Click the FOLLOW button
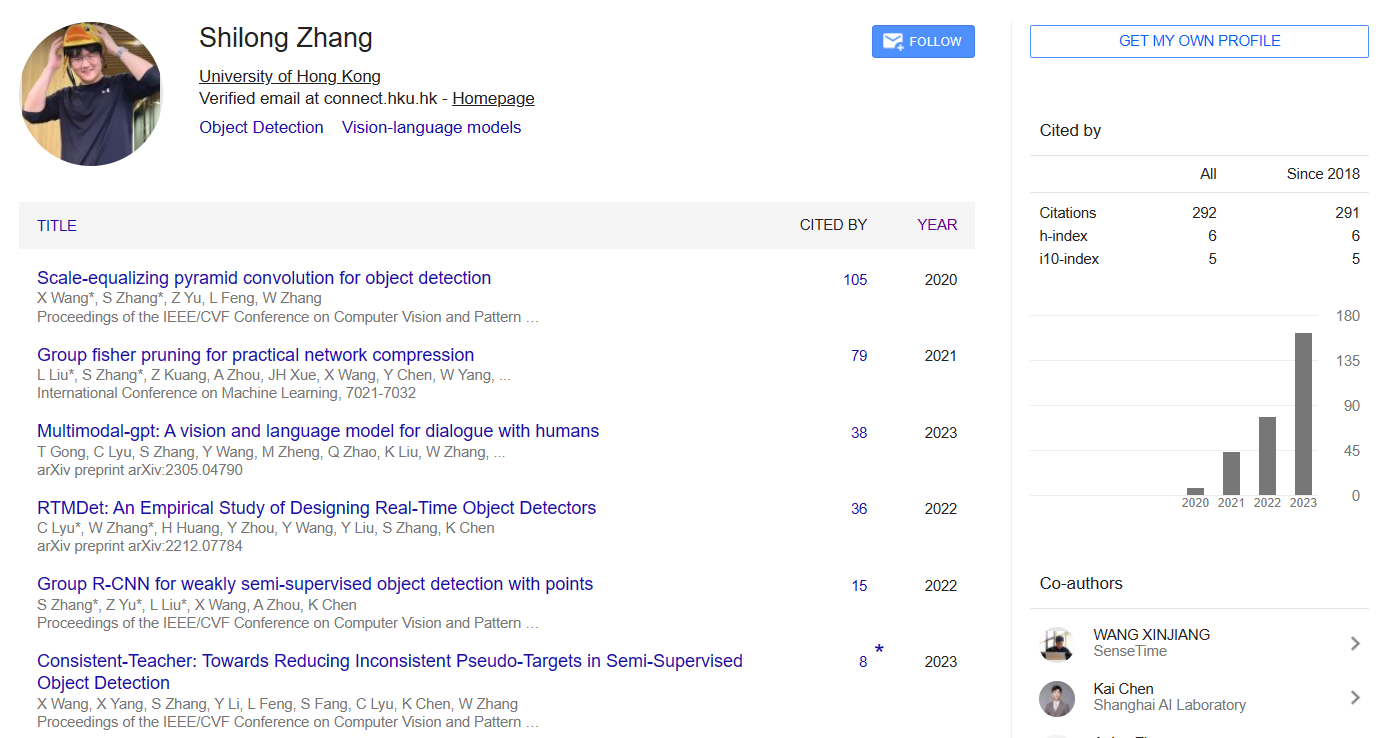 point(923,42)
